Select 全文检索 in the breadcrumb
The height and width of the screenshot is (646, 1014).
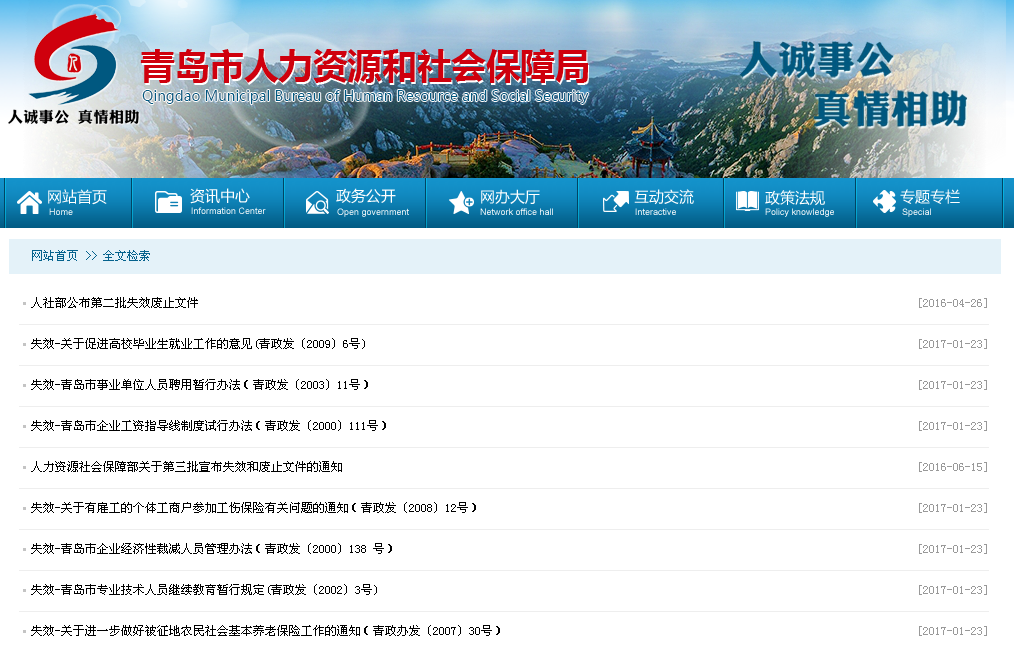pyautogui.click(x=126, y=256)
